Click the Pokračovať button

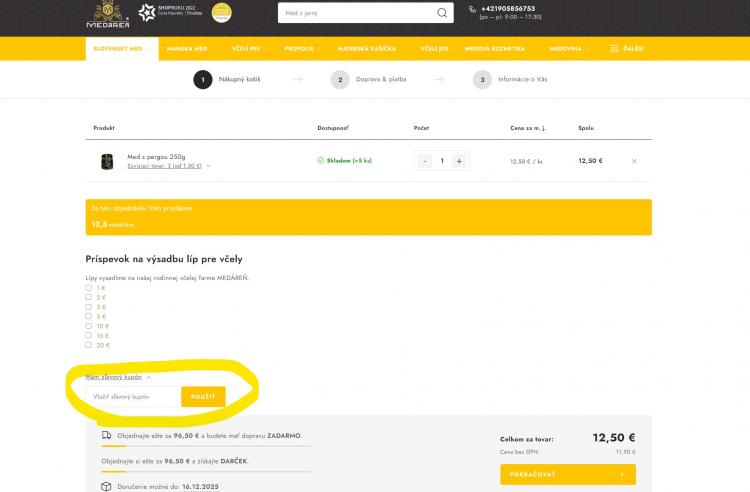(567, 474)
